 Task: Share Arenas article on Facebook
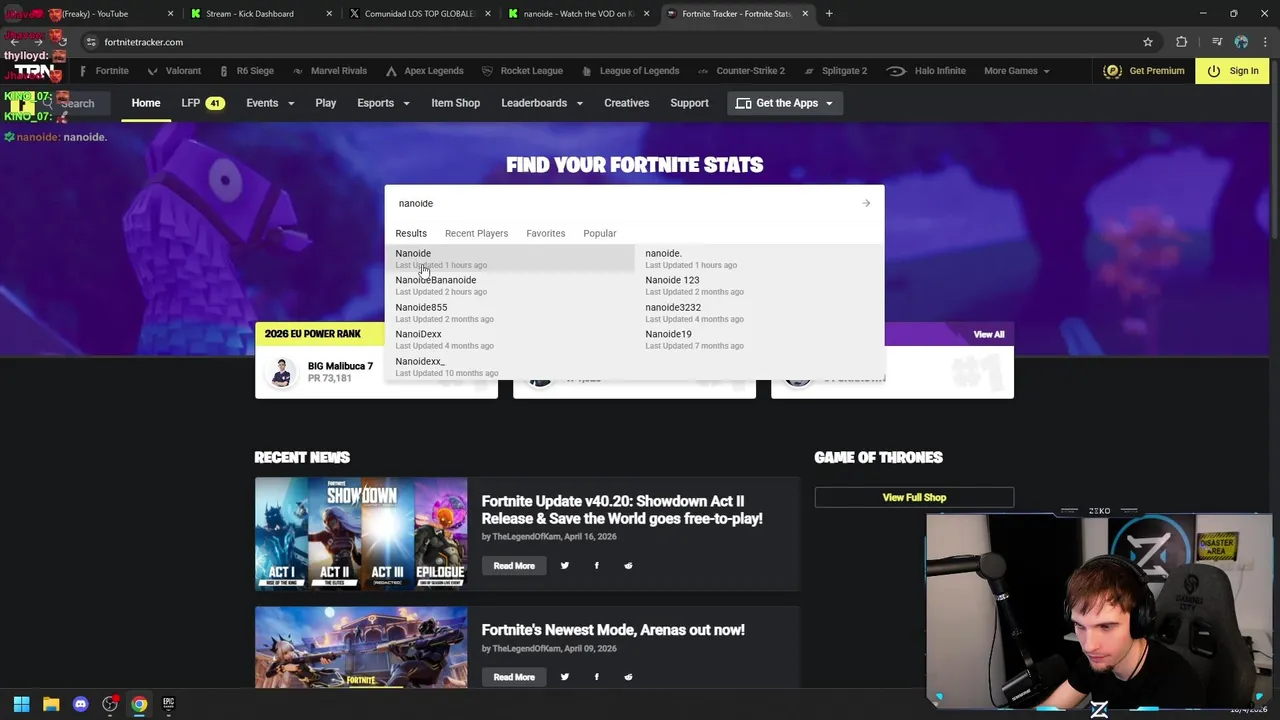[597, 677]
